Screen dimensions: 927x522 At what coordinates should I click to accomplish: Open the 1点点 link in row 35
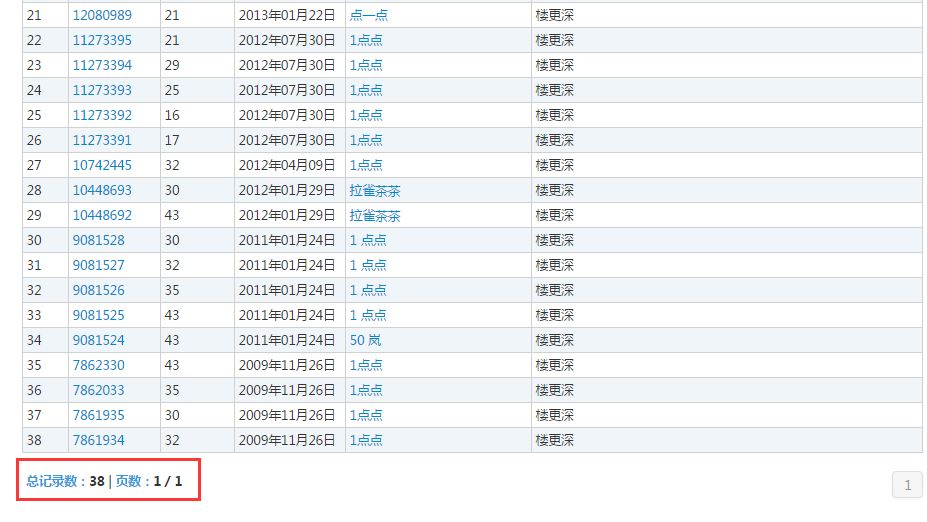click(x=366, y=365)
